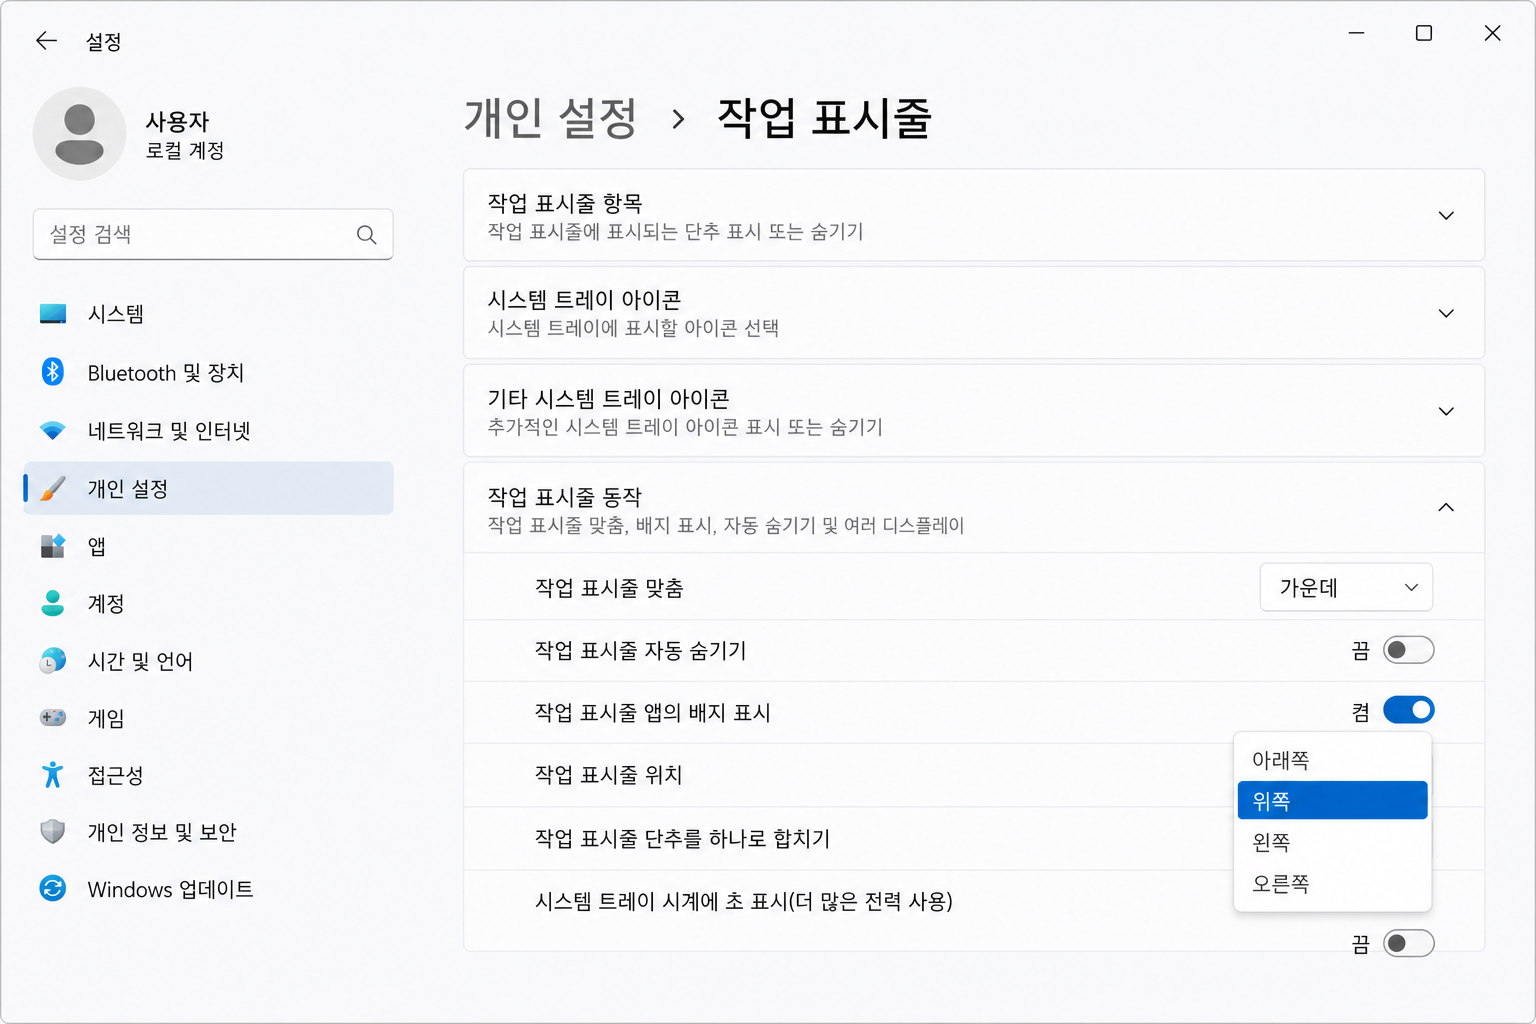This screenshot has height=1024, width=1536.
Task: Click the 설정 검색 search field
Action: [x=213, y=235]
